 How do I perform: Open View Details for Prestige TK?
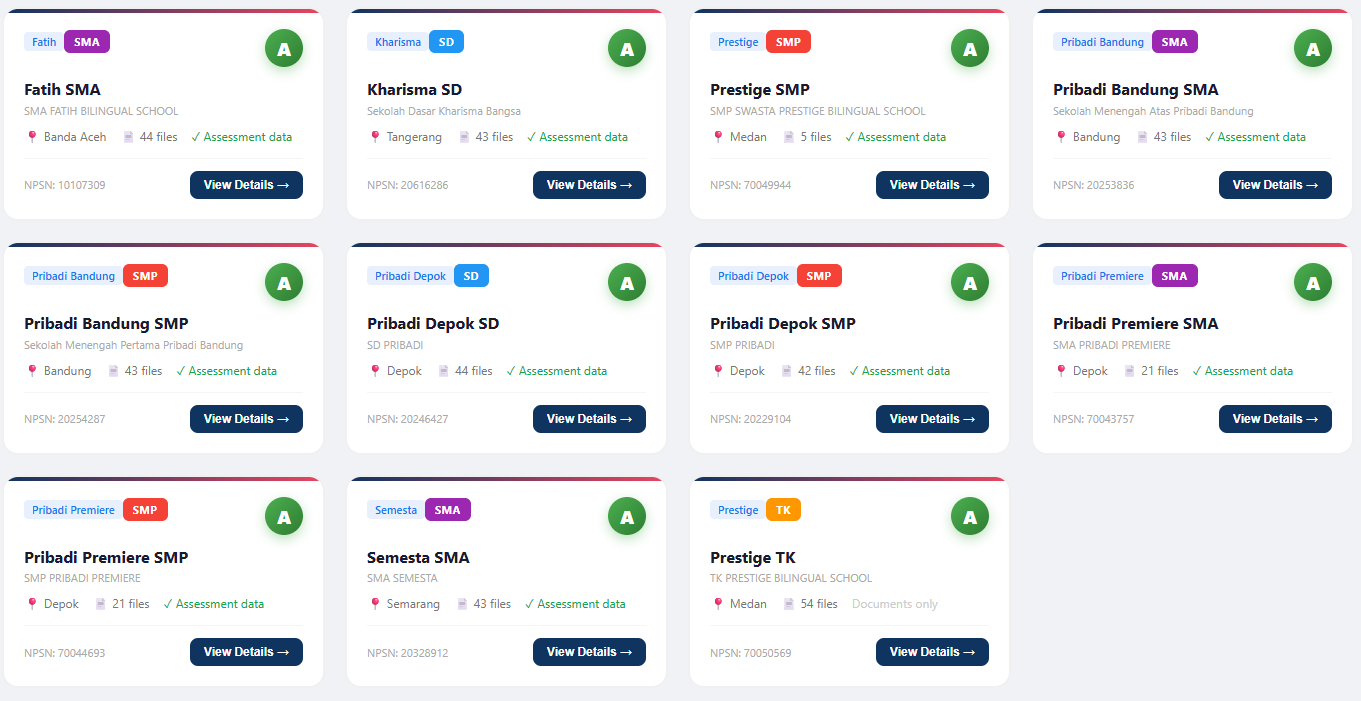click(x=932, y=651)
